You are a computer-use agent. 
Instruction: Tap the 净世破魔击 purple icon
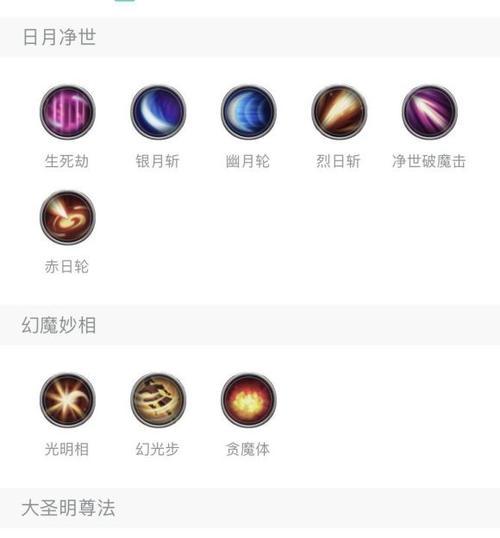coord(429,112)
